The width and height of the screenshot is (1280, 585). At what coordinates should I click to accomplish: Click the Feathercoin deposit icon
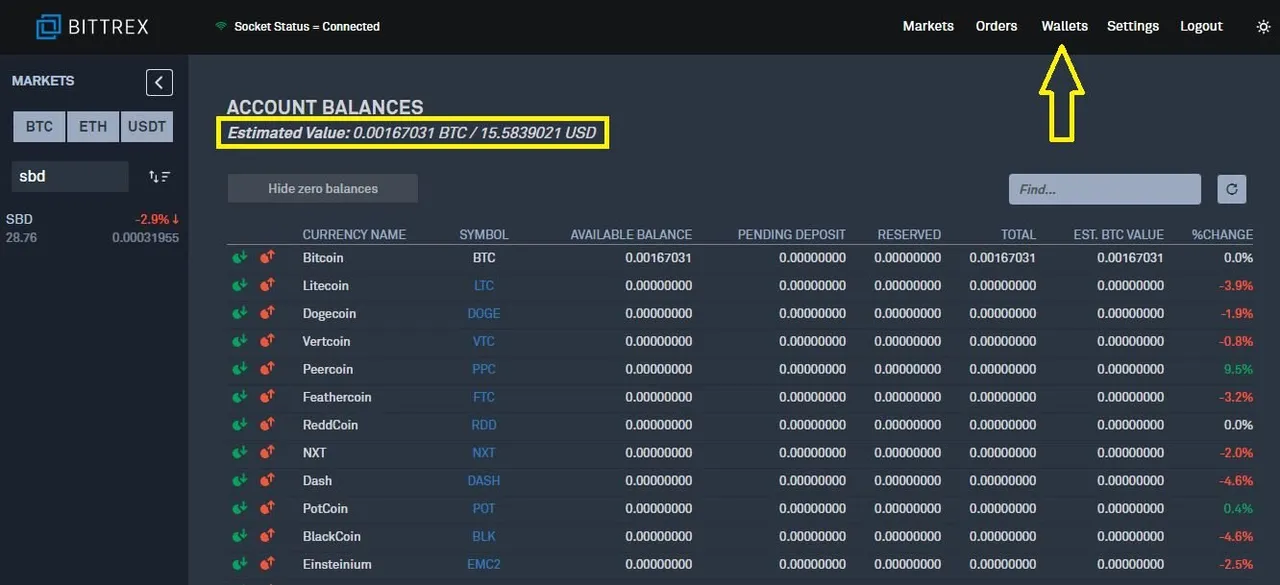coord(239,397)
